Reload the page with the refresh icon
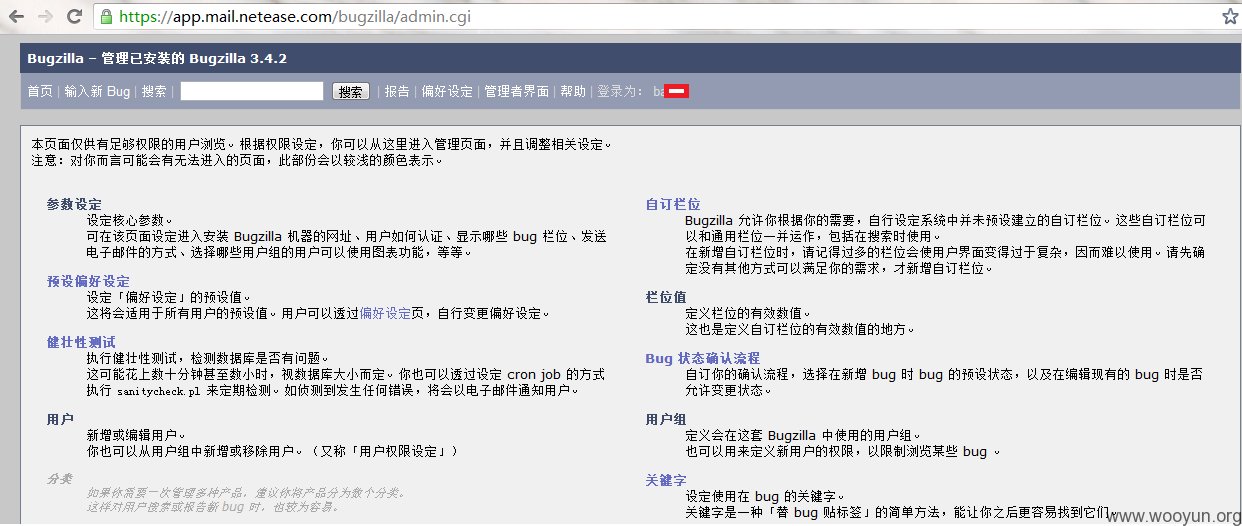This screenshot has height=526, width=1242. [75, 17]
